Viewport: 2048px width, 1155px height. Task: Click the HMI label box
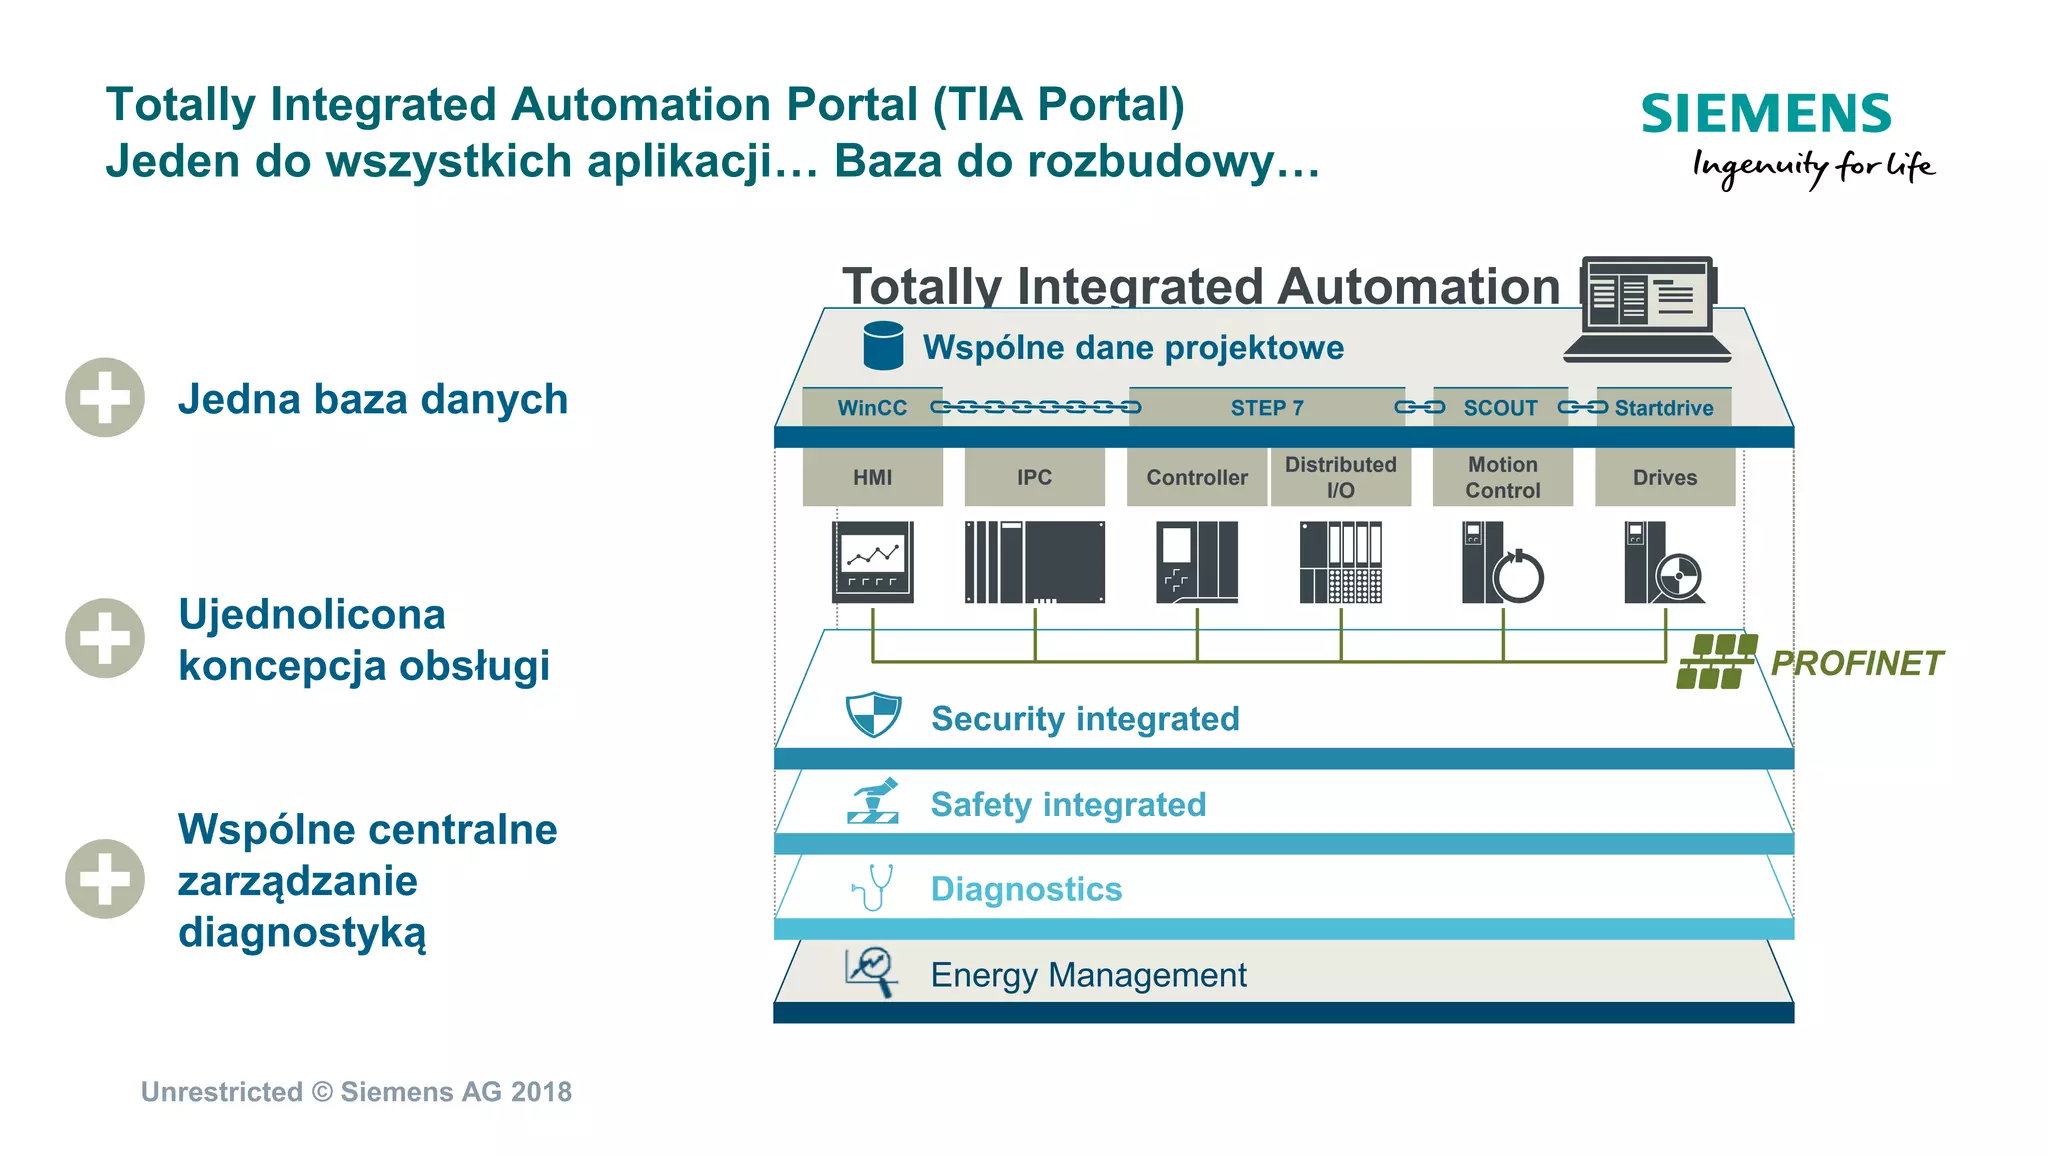[873, 477]
